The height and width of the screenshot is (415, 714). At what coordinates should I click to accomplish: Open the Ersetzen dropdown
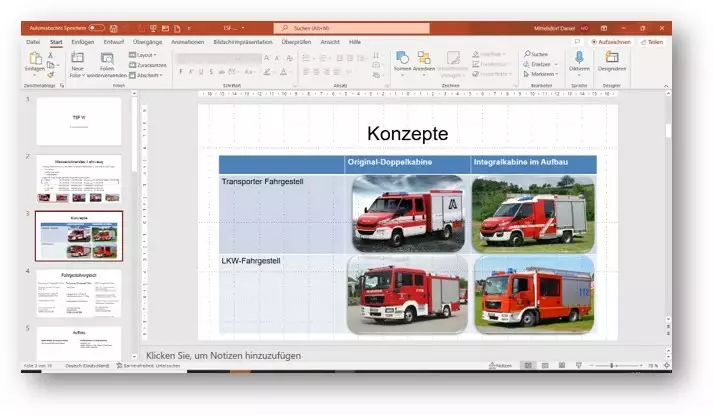(x=541, y=64)
